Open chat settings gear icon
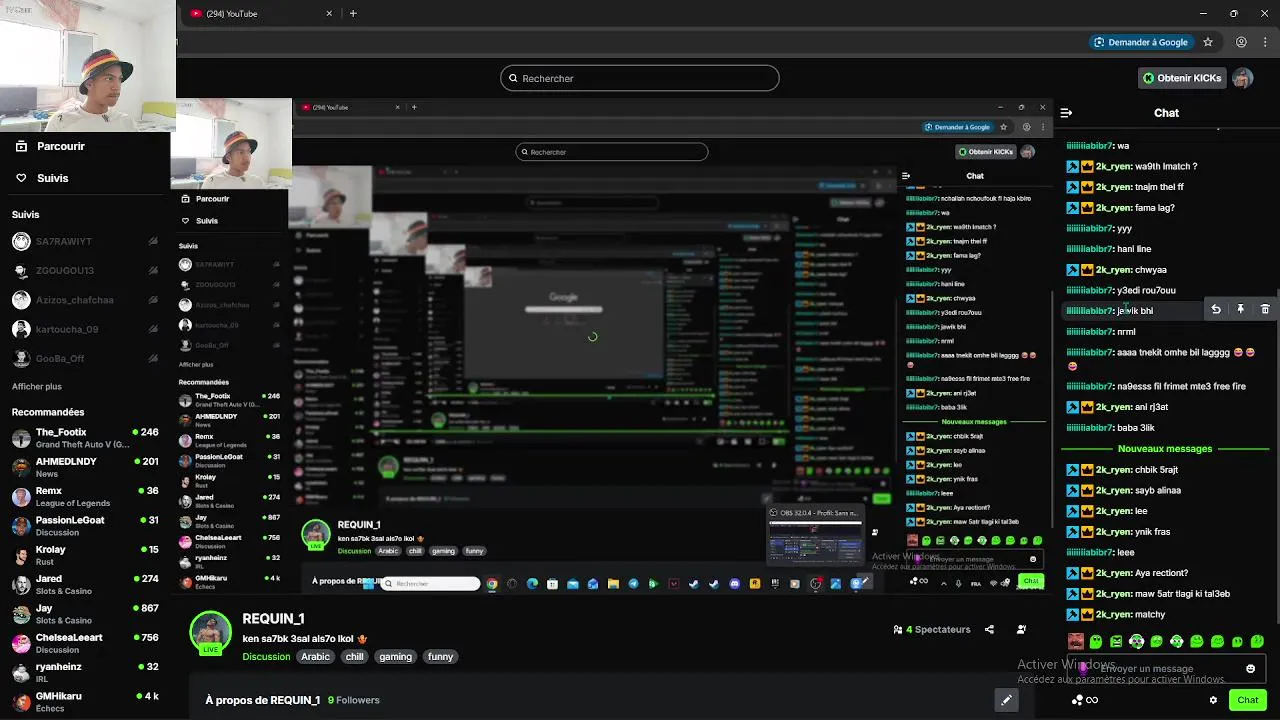The height and width of the screenshot is (720, 1280). (x=1213, y=700)
